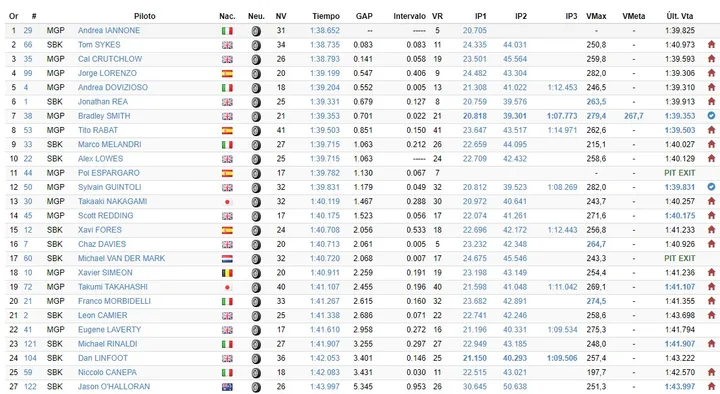Image resolution: width=720 pixels, height=394 pixels.
Task: Click the GAP column header
Action: coord(364,16)
